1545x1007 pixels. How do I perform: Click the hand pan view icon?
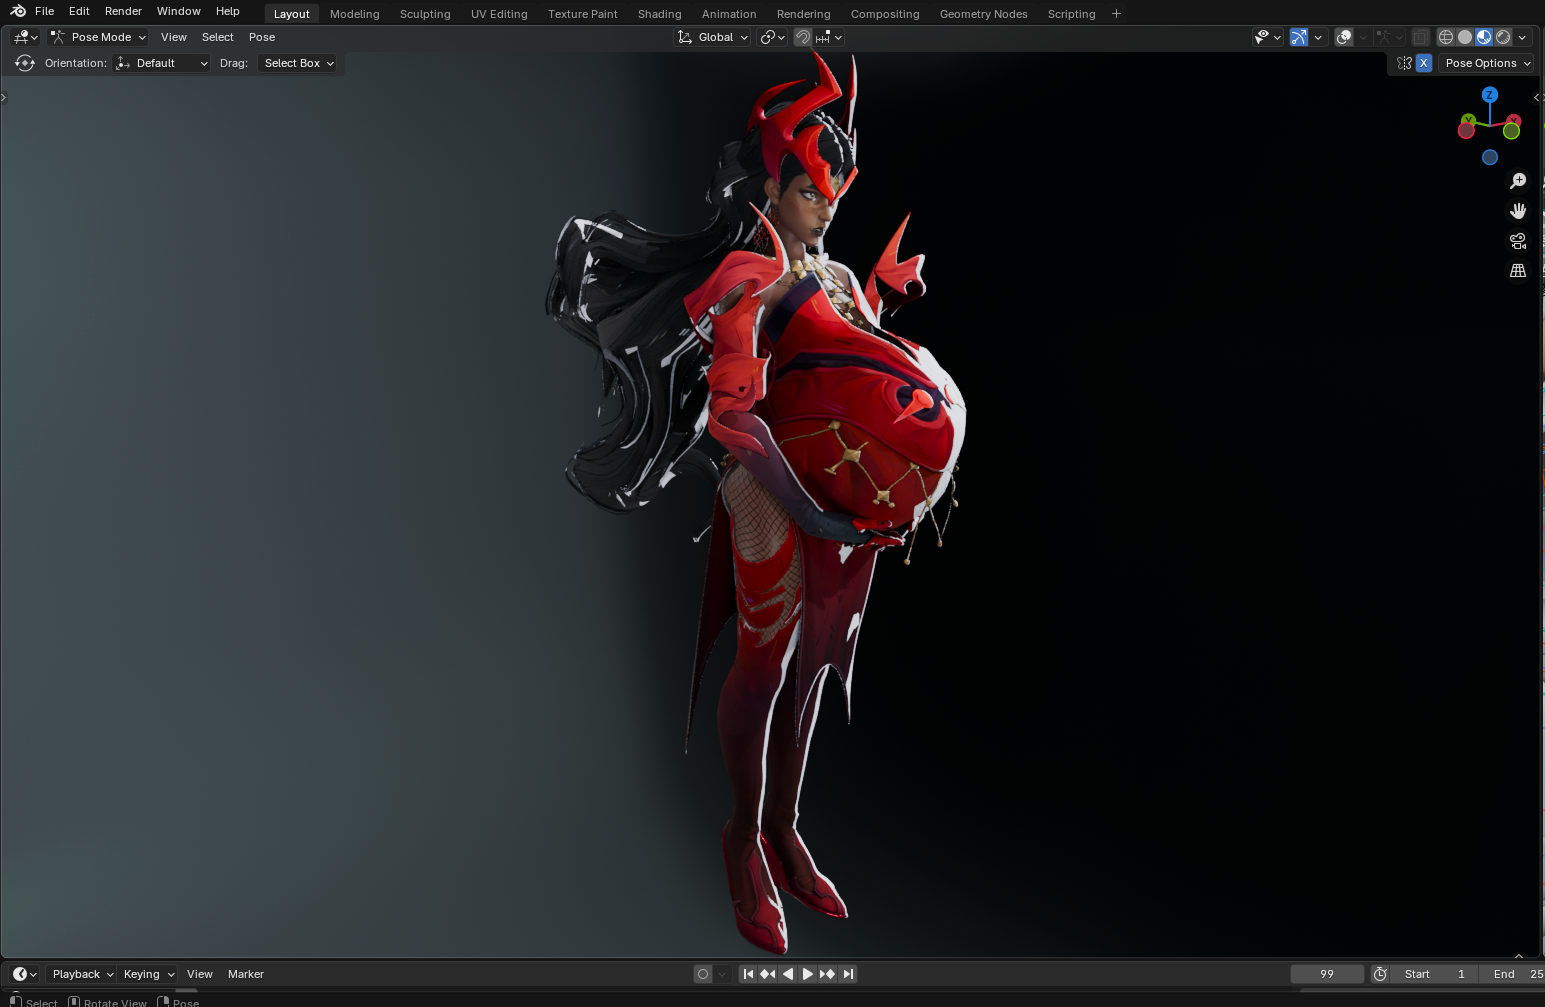[1518, 211]
